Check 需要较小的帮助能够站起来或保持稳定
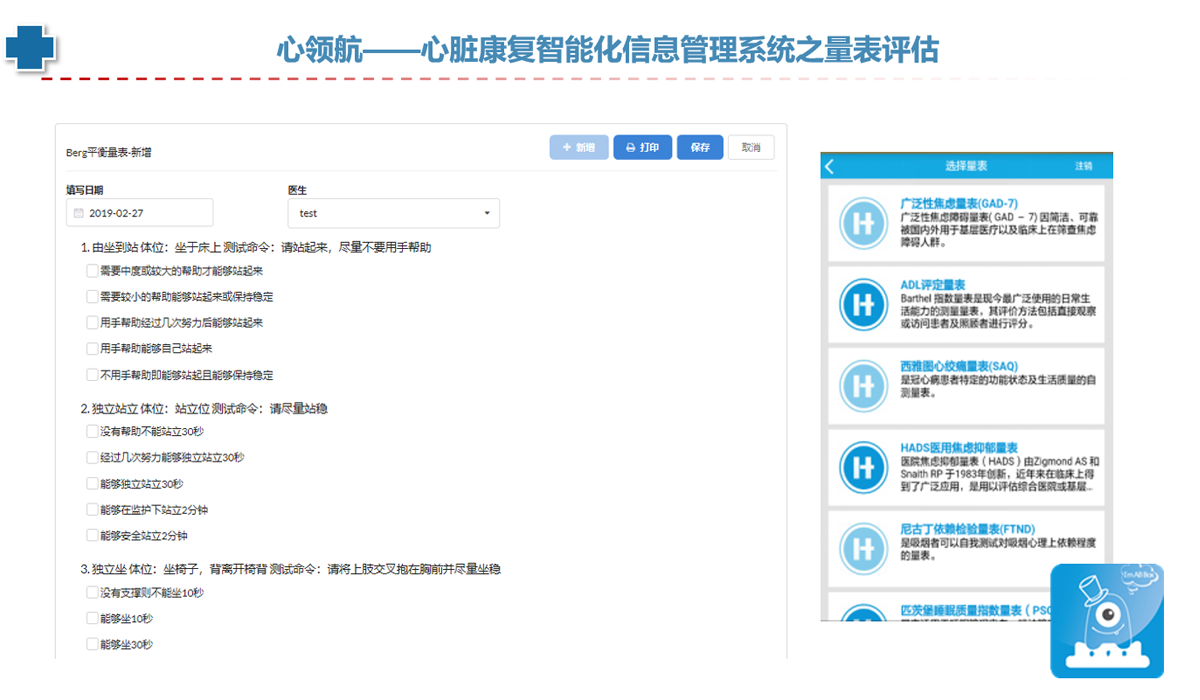This screenshot has height=700, width=1200. [92, 297]
